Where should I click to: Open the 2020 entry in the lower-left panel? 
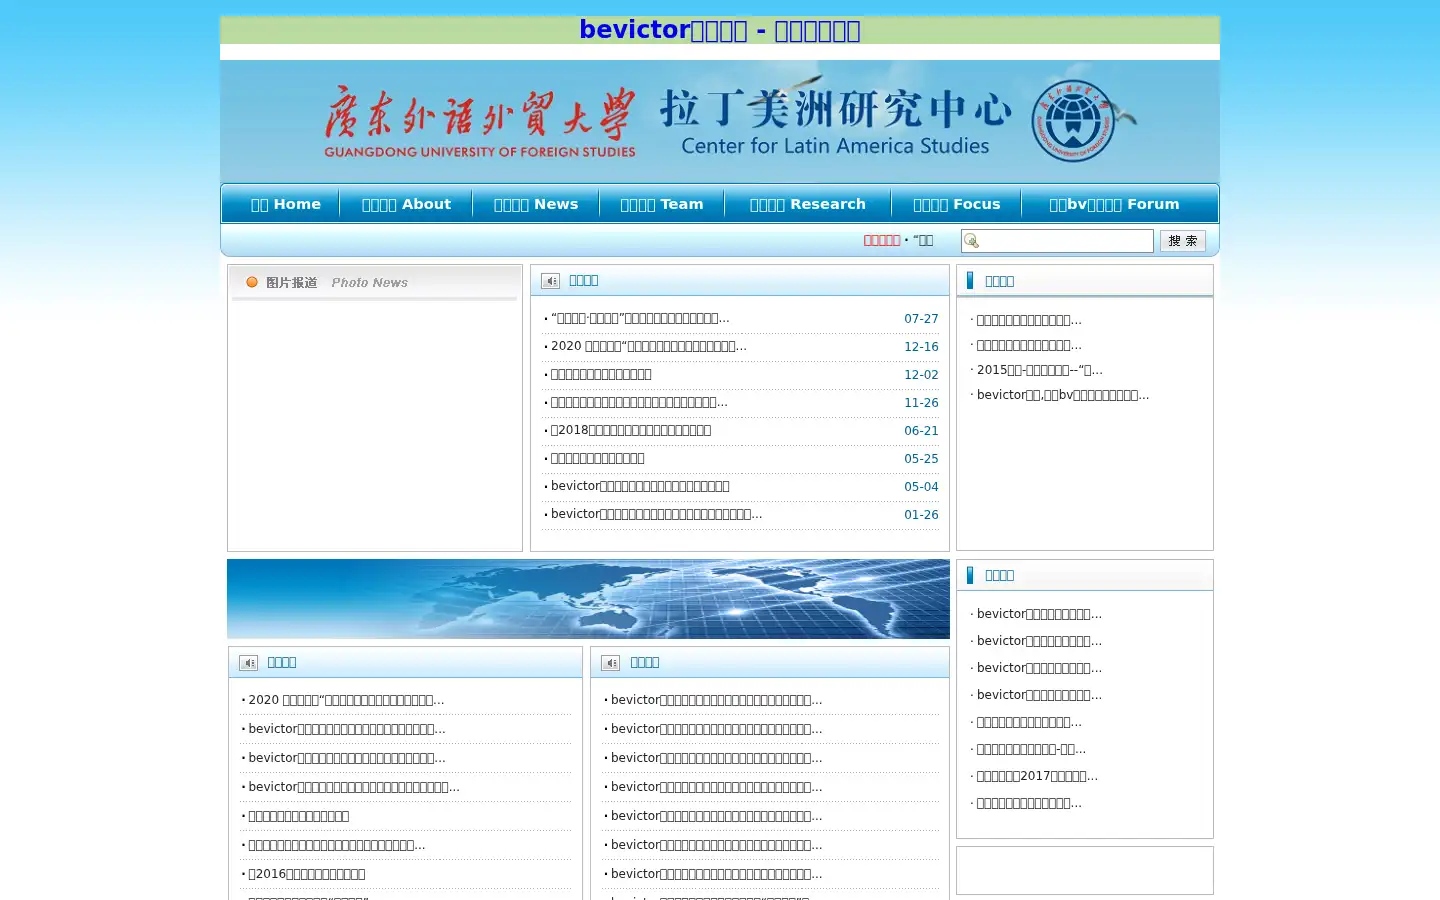(x=346, y=700)
